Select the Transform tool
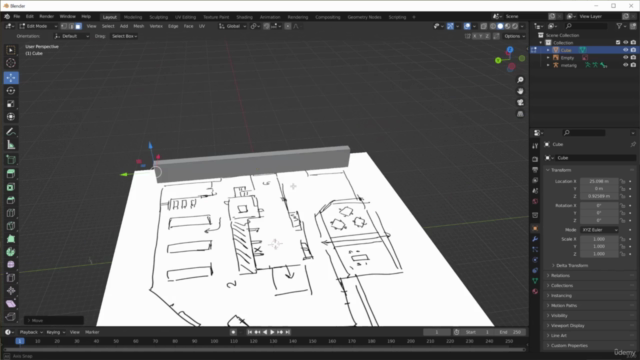 [x=11, y=117]
